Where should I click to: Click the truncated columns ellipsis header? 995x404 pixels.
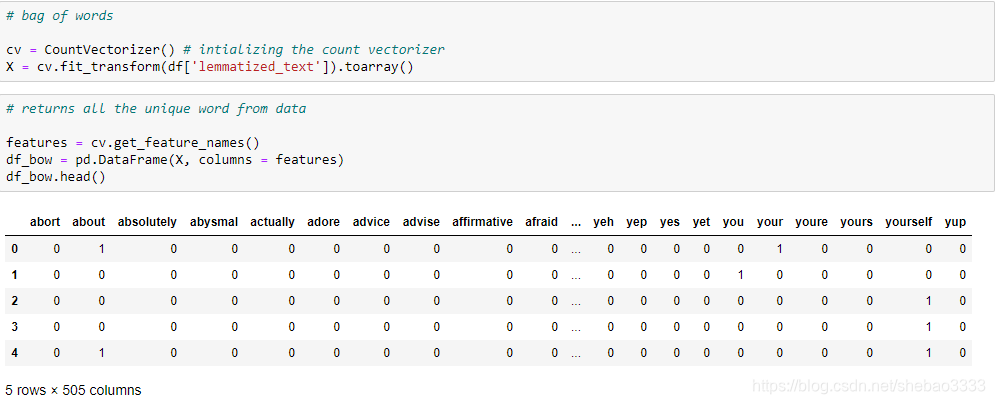[576, 223]
